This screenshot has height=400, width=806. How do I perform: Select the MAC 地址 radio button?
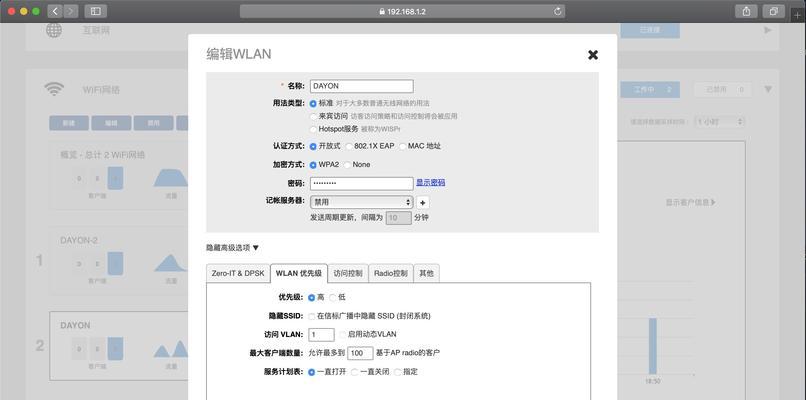click(402, 147)
